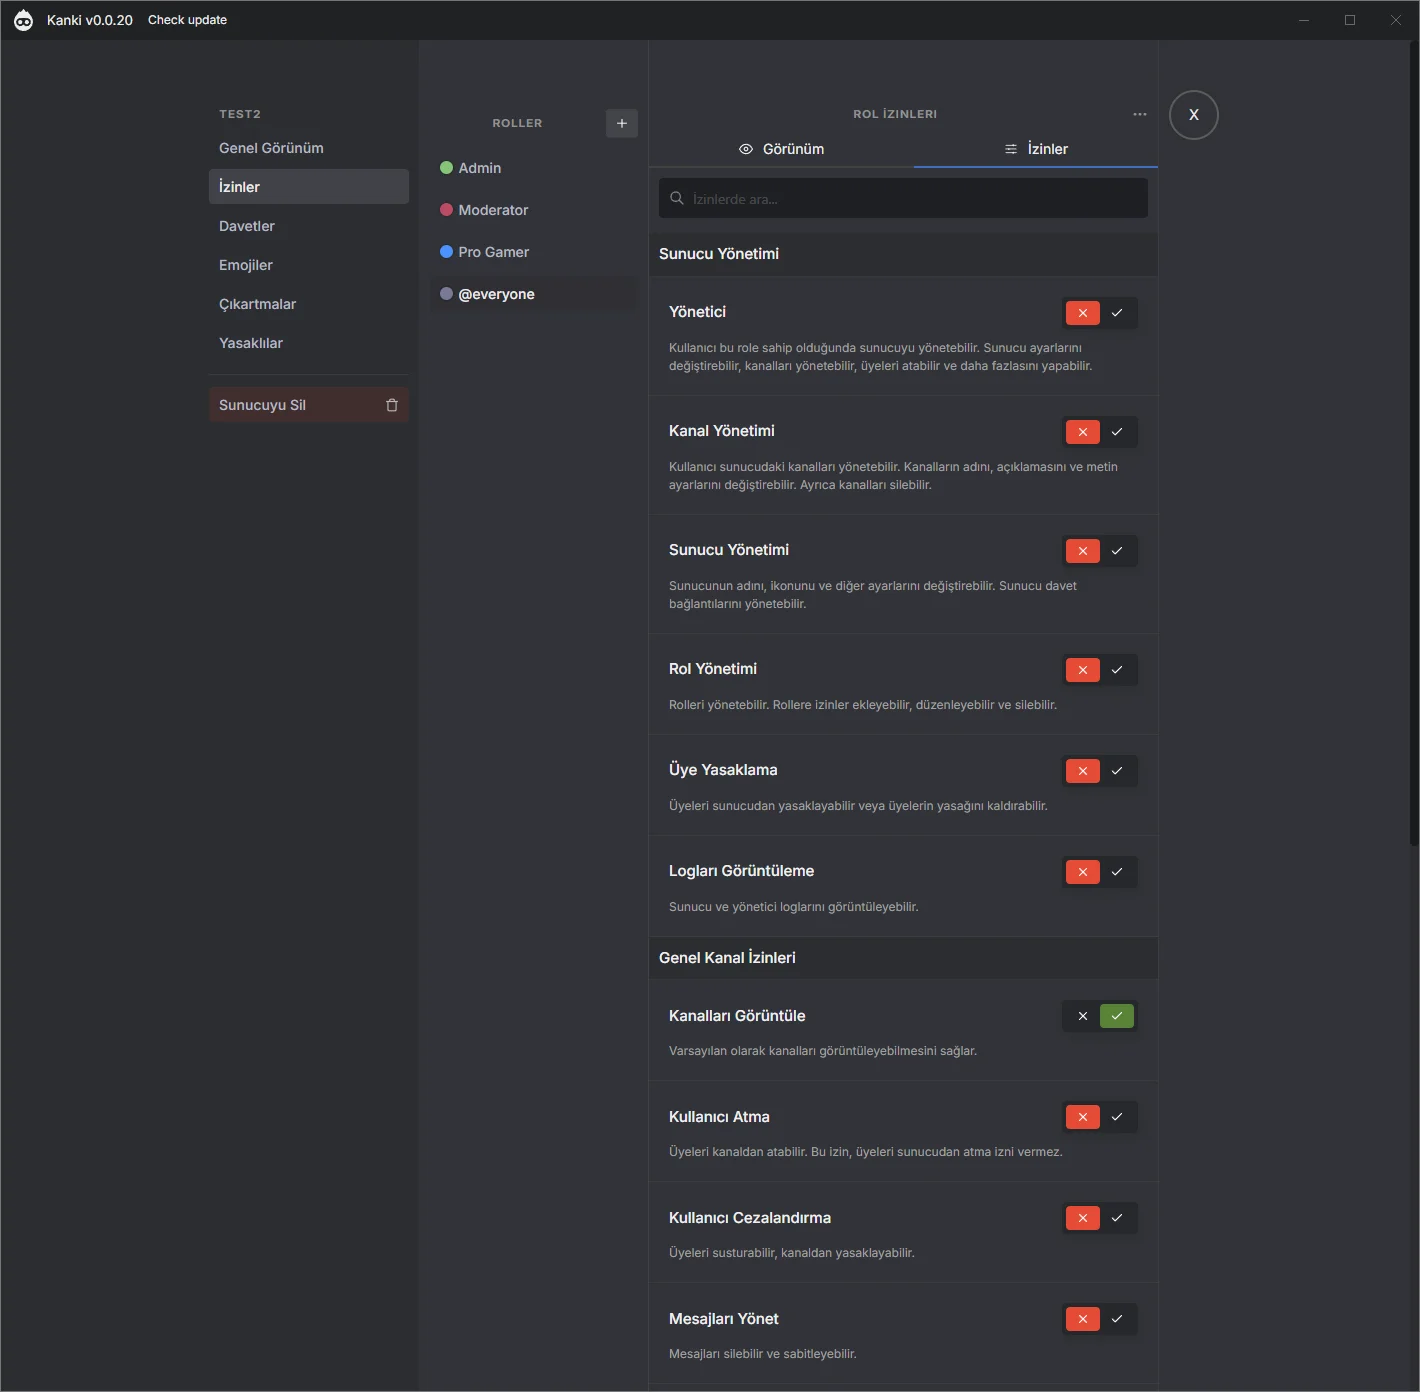Screen dimensions: 1420x1392
Task: Click the plus icon to add role
Action: (x=621, y=123)
